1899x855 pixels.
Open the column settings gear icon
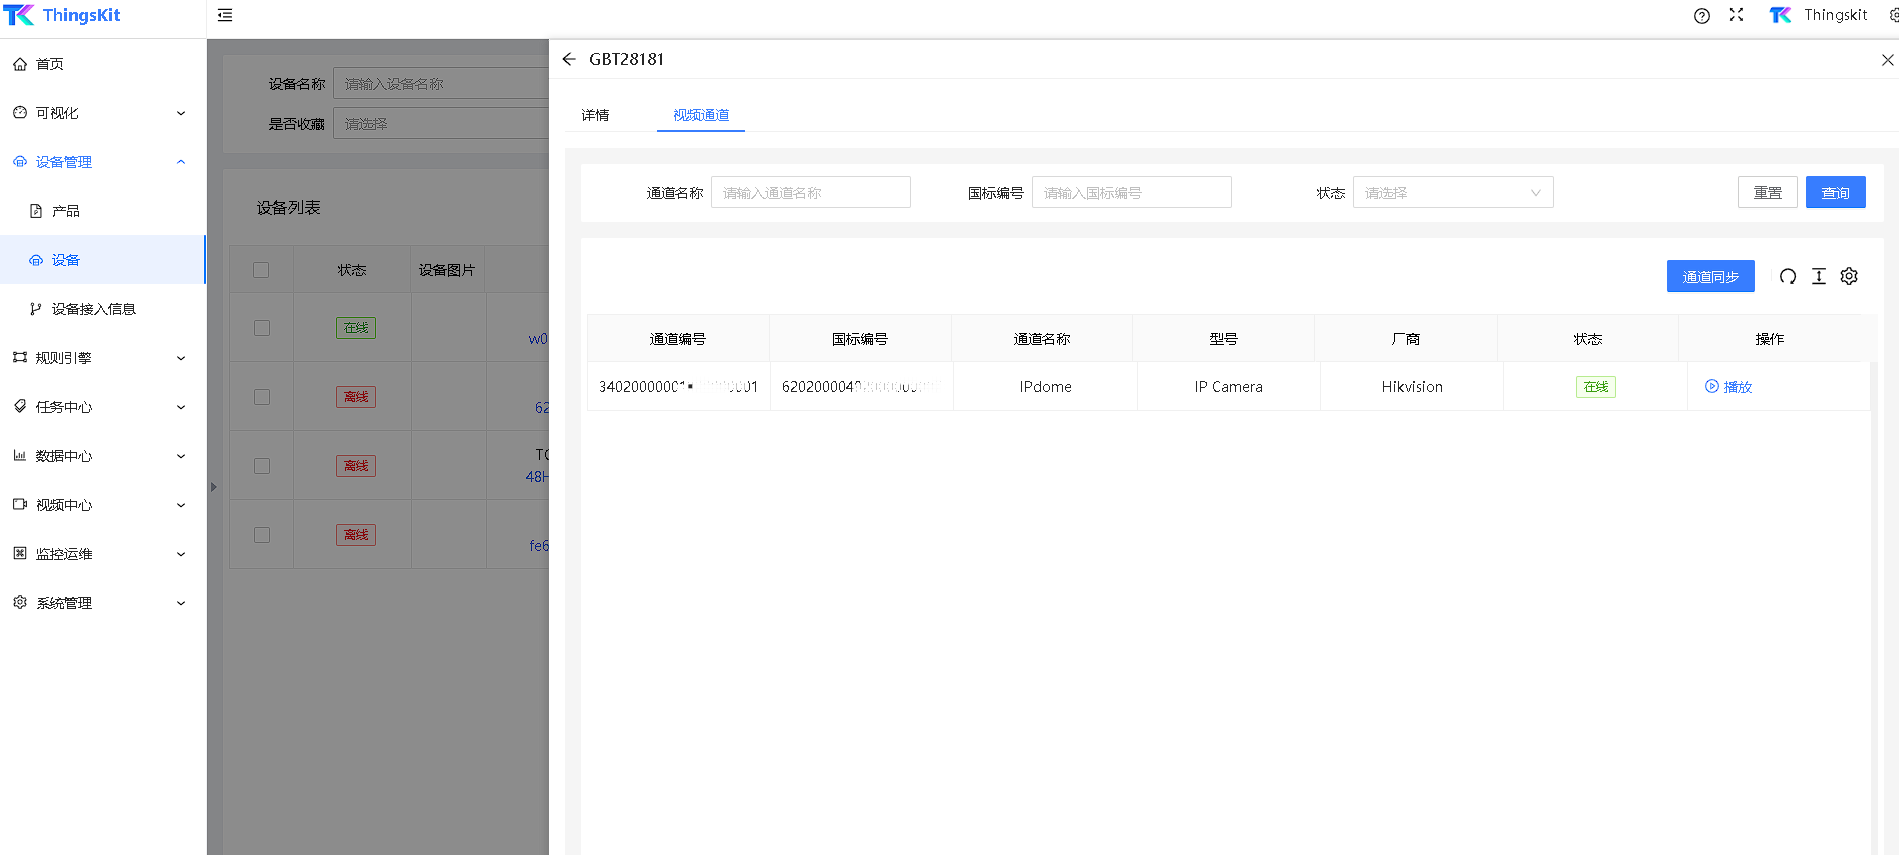(1849, 277)
